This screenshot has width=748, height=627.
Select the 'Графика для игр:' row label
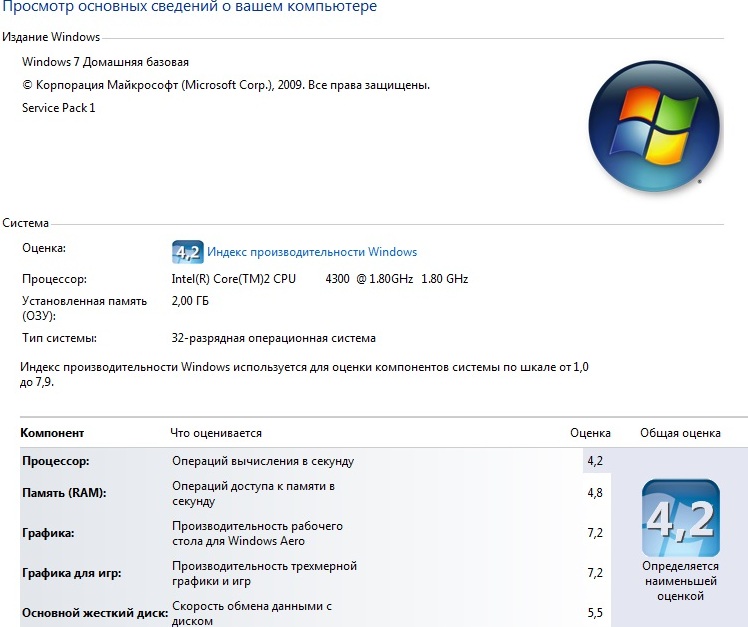pyautogui.click(x=72, y=573)
